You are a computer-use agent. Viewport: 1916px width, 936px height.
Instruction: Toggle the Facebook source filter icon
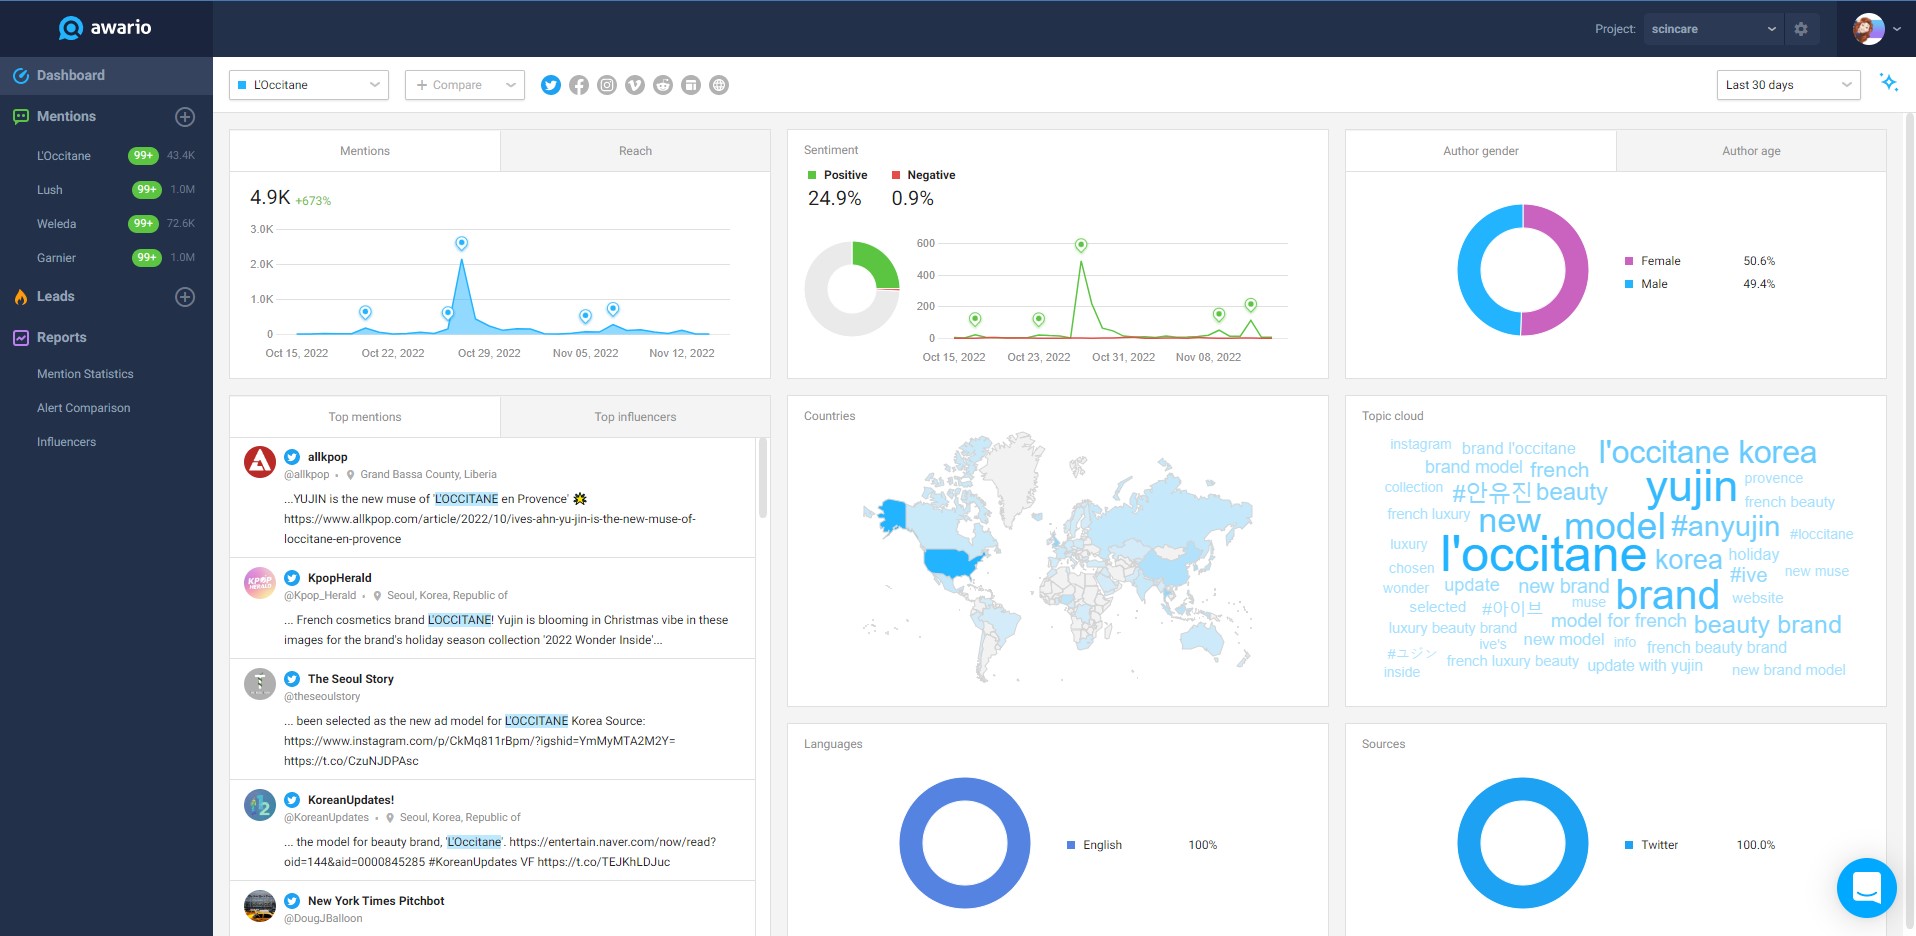579,85
